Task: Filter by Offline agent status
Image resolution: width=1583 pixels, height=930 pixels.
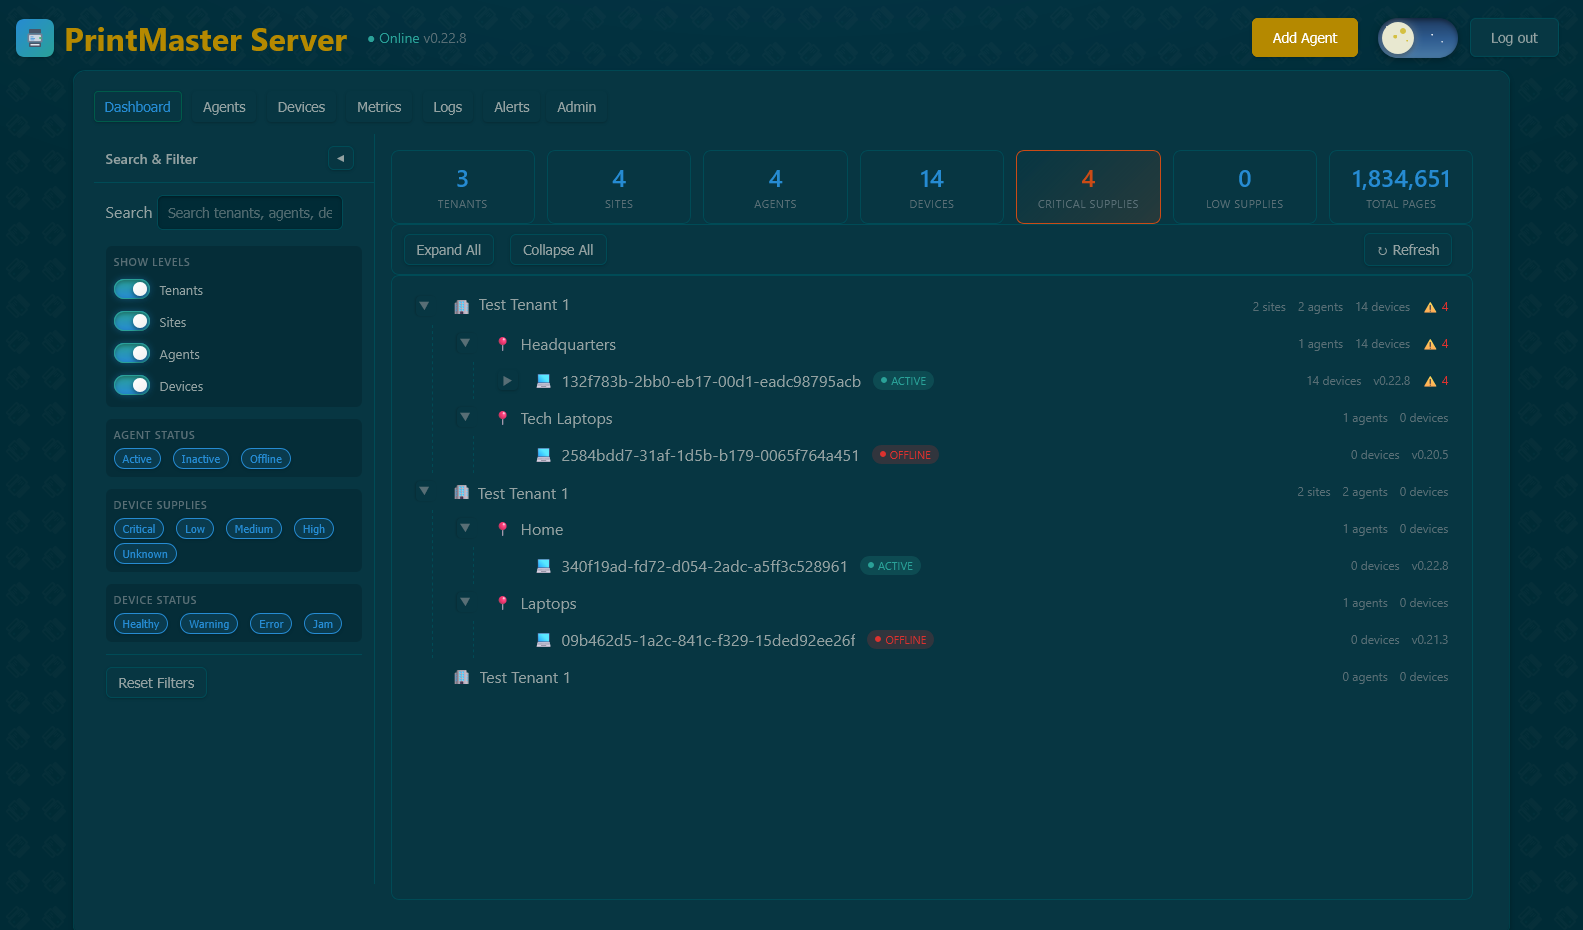Action: click(x=266, y=459)
